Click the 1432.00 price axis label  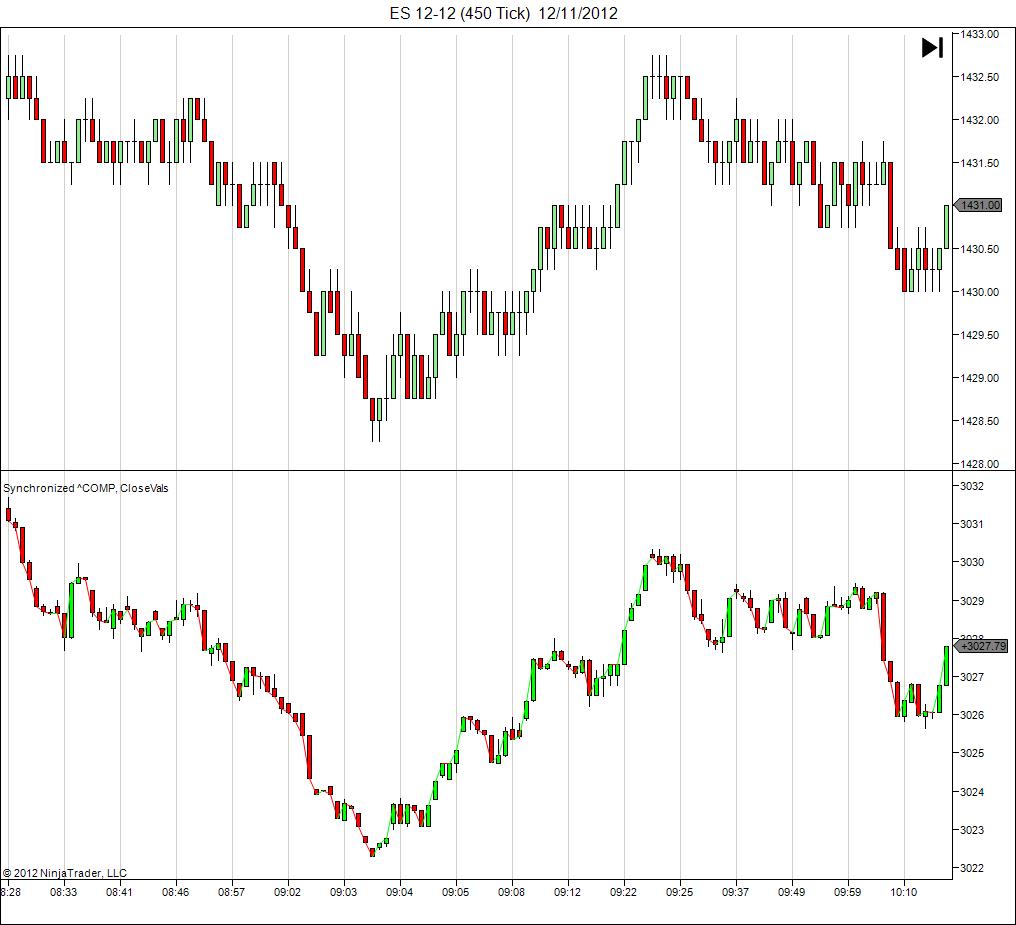point(979,120)
